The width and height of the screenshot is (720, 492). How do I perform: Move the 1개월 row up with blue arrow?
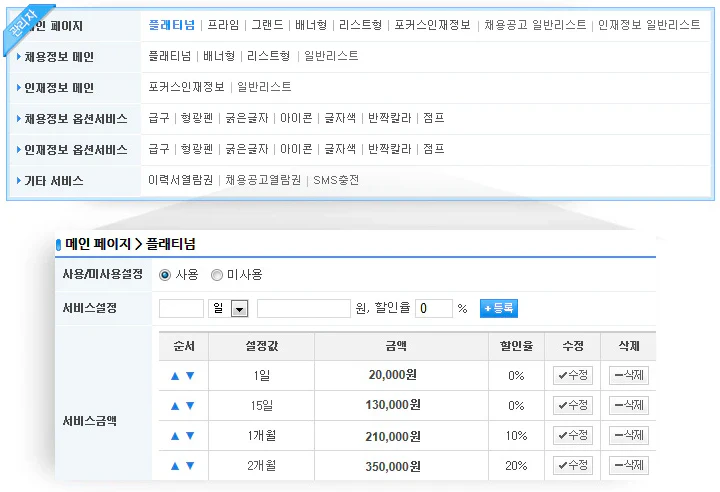(175, 436)
